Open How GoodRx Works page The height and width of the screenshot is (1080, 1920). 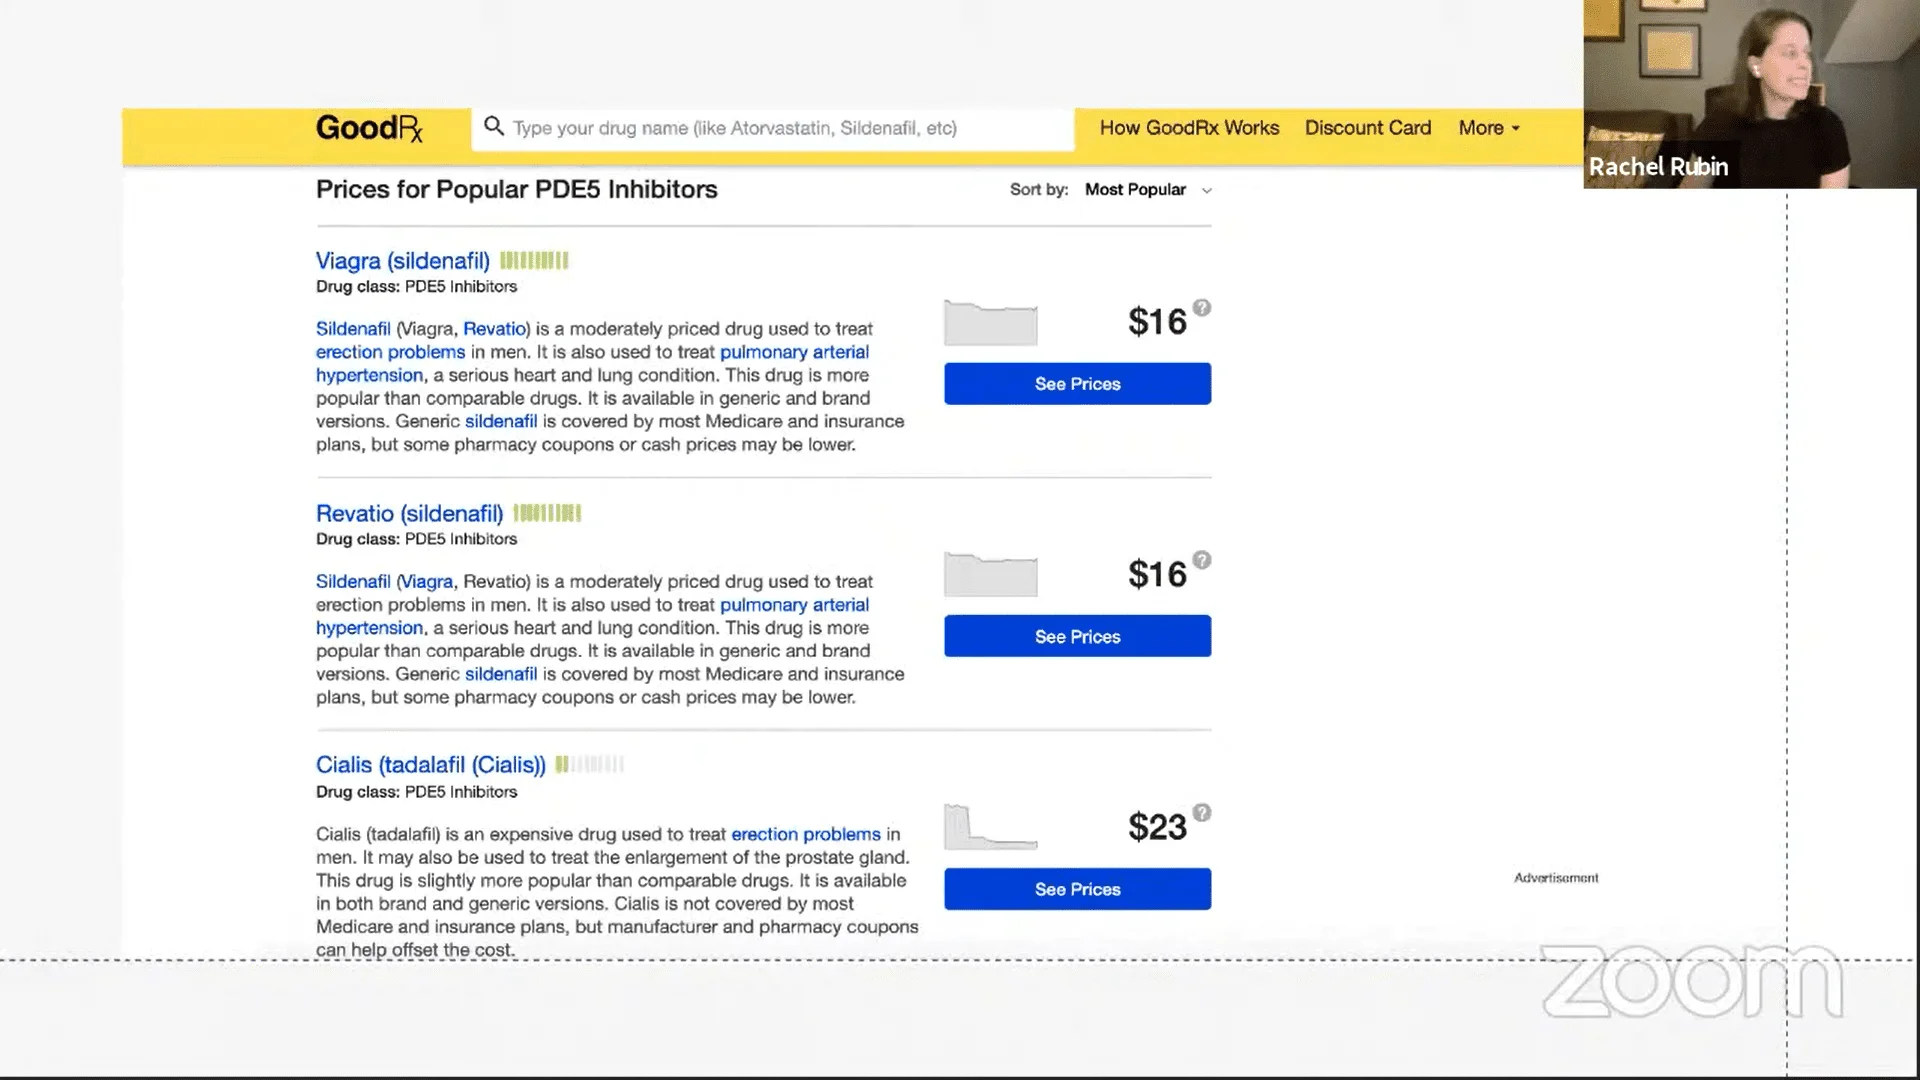(1189, 128)
